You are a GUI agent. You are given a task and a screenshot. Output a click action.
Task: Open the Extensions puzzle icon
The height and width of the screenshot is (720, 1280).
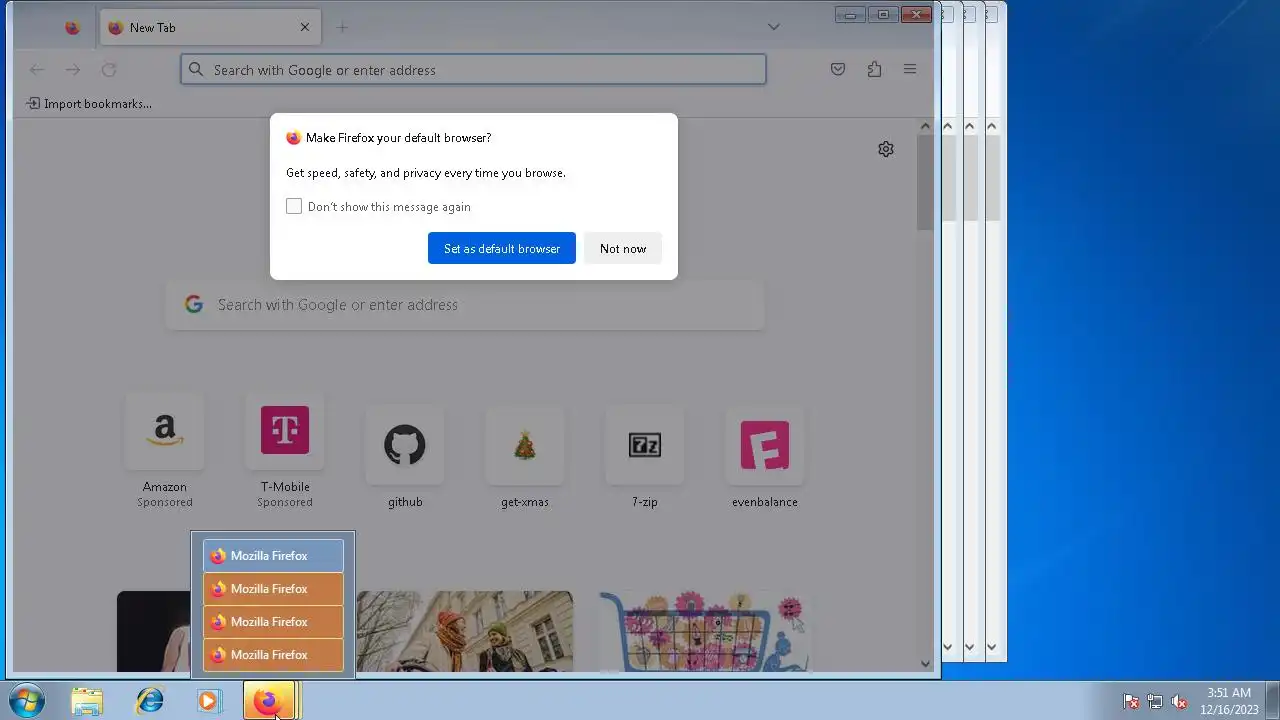874,69
